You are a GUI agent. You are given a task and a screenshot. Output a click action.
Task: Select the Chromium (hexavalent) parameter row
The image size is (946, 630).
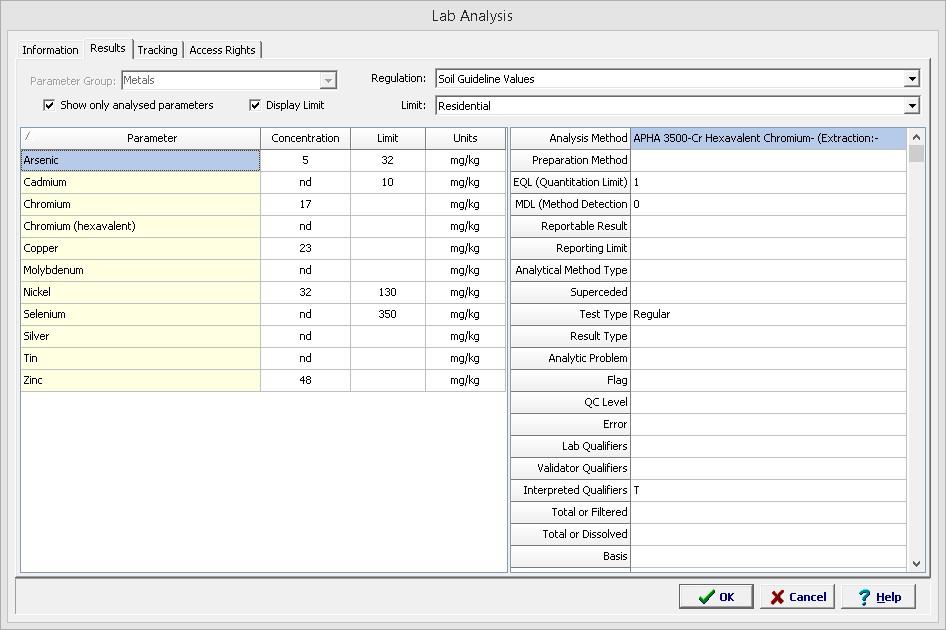140,226
